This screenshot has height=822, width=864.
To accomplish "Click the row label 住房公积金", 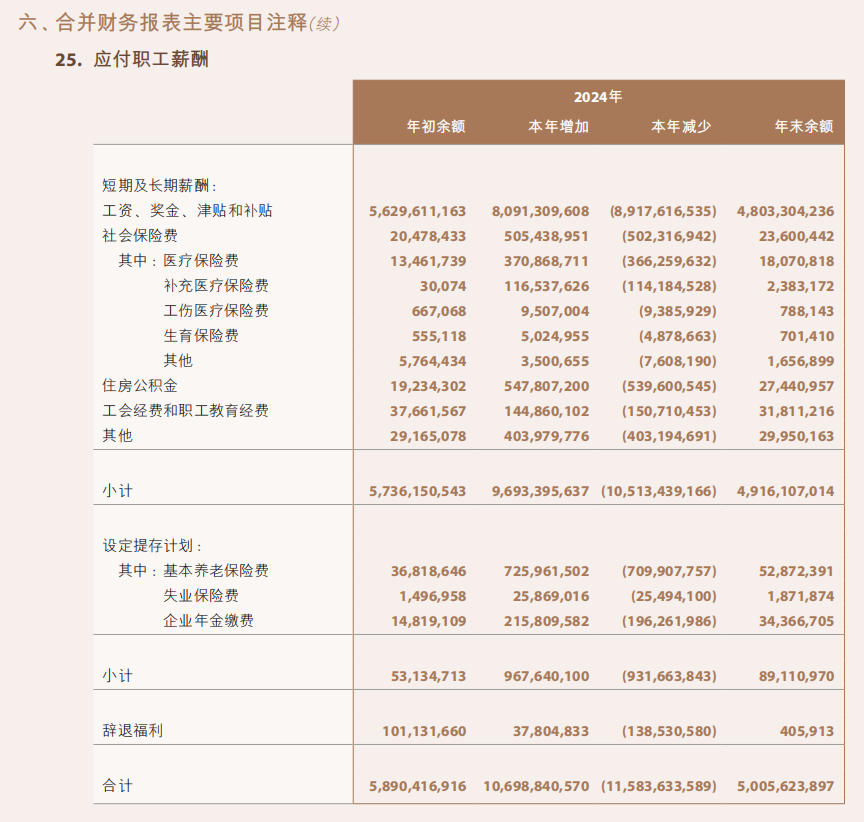I will pyautogui.click(x=140, y=386).
